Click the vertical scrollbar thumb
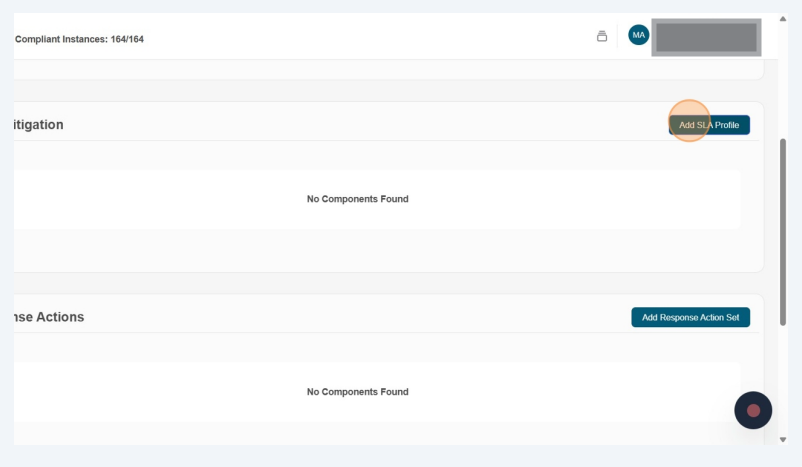Viewport: 802px width, 467px height. click(x=783, y=230)
